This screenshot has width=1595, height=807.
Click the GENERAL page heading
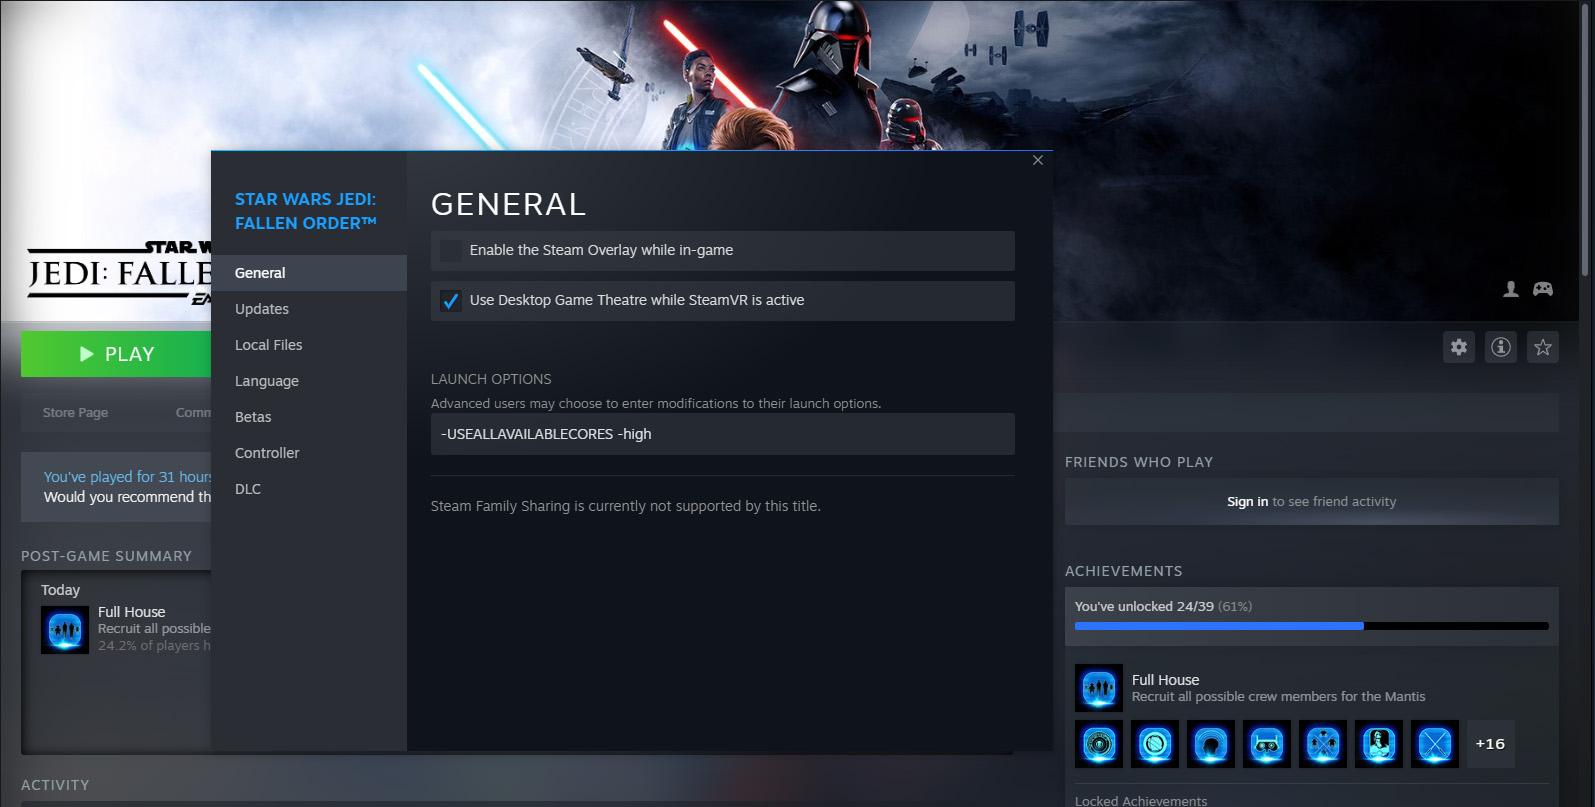click(508, 204)
